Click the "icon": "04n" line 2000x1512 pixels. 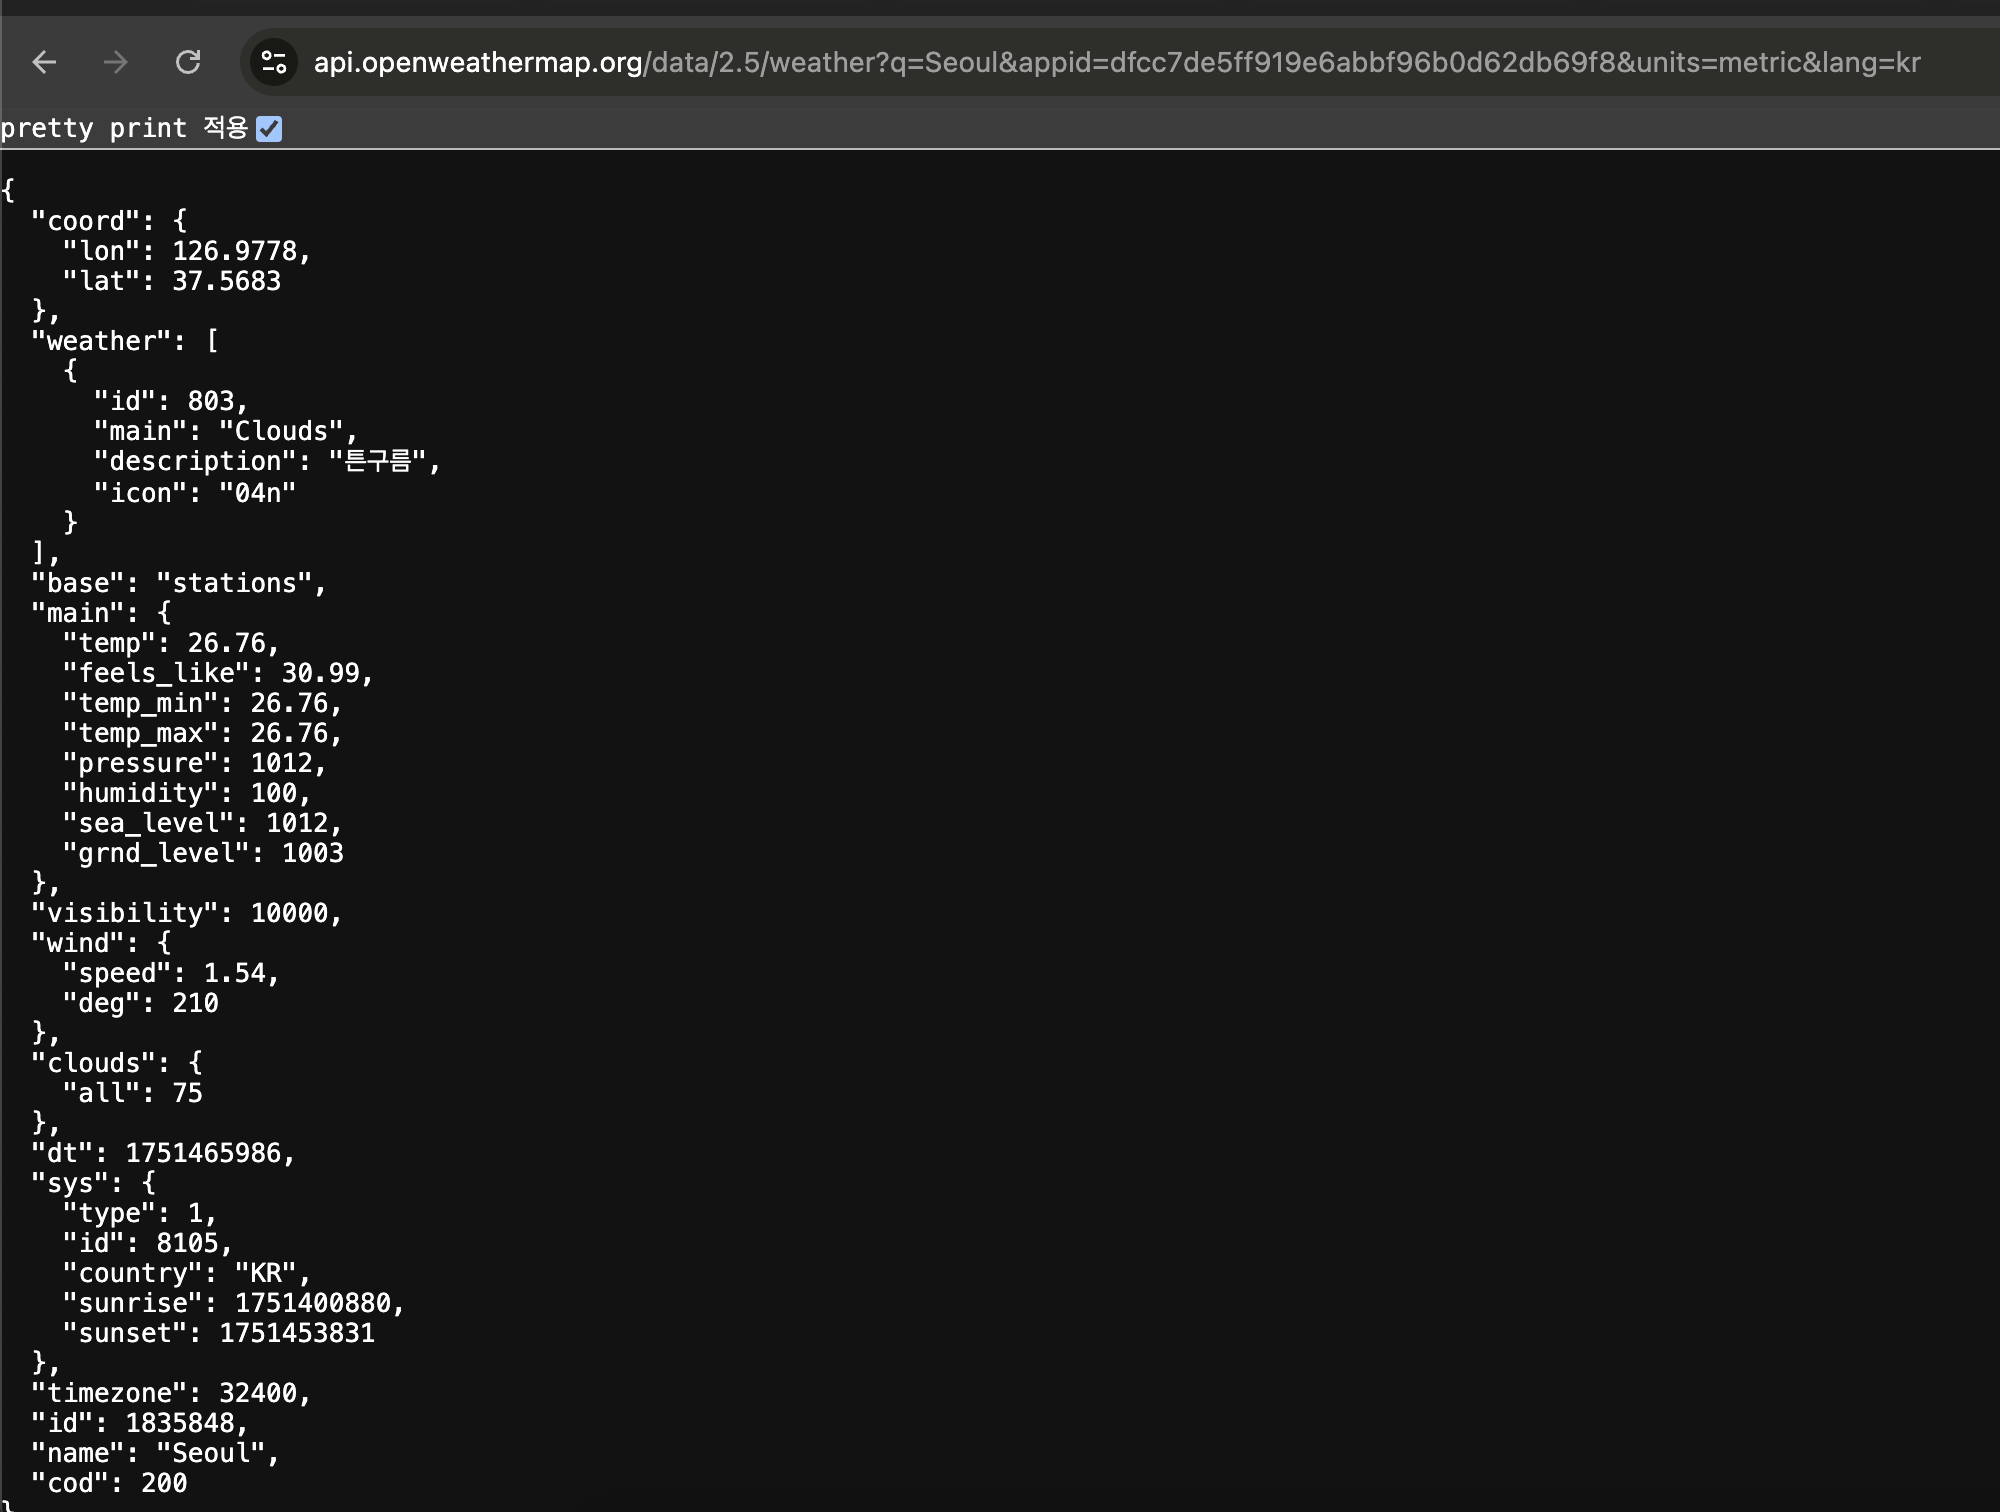pyautogui.click(x=194, y=493)
